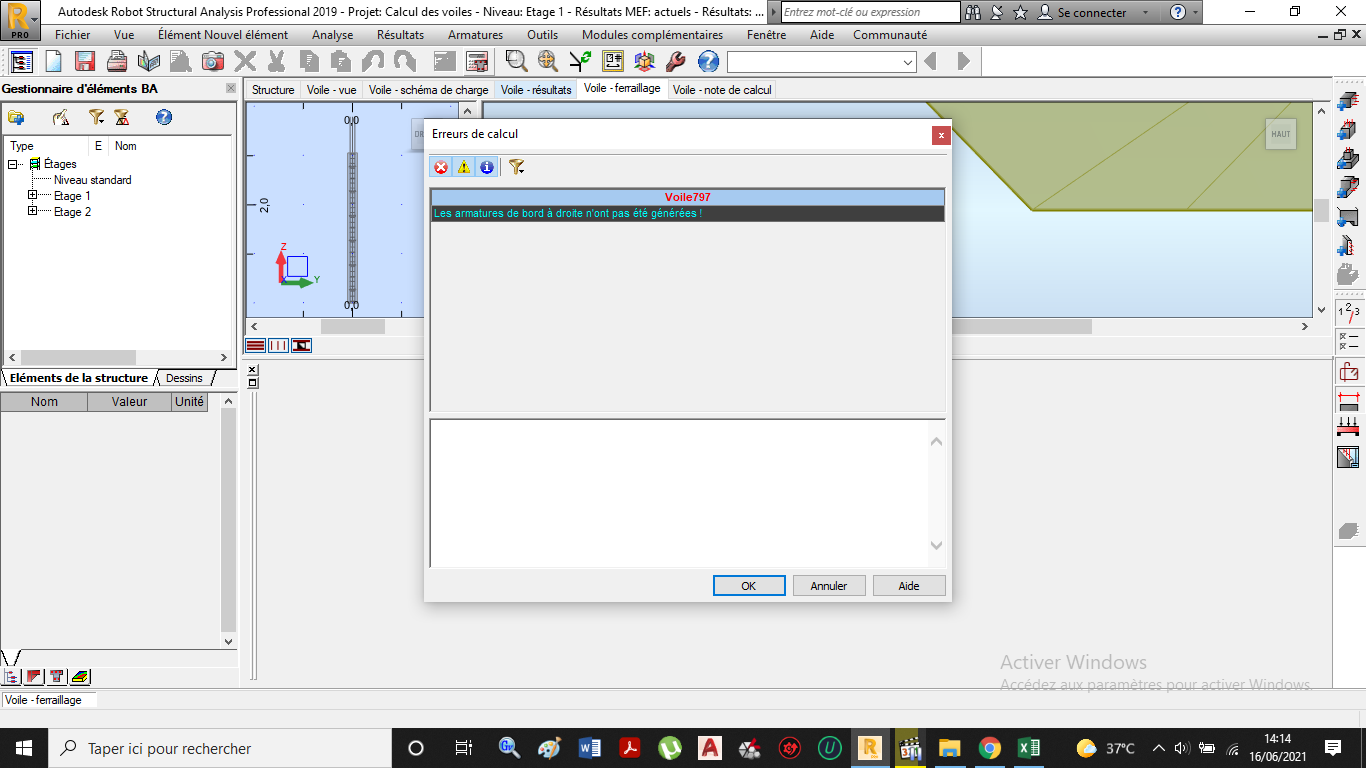Click the funnel filter icon in Gestionnaire panel
Viewport: 1366px width, 768px height.
pos(96,117)
